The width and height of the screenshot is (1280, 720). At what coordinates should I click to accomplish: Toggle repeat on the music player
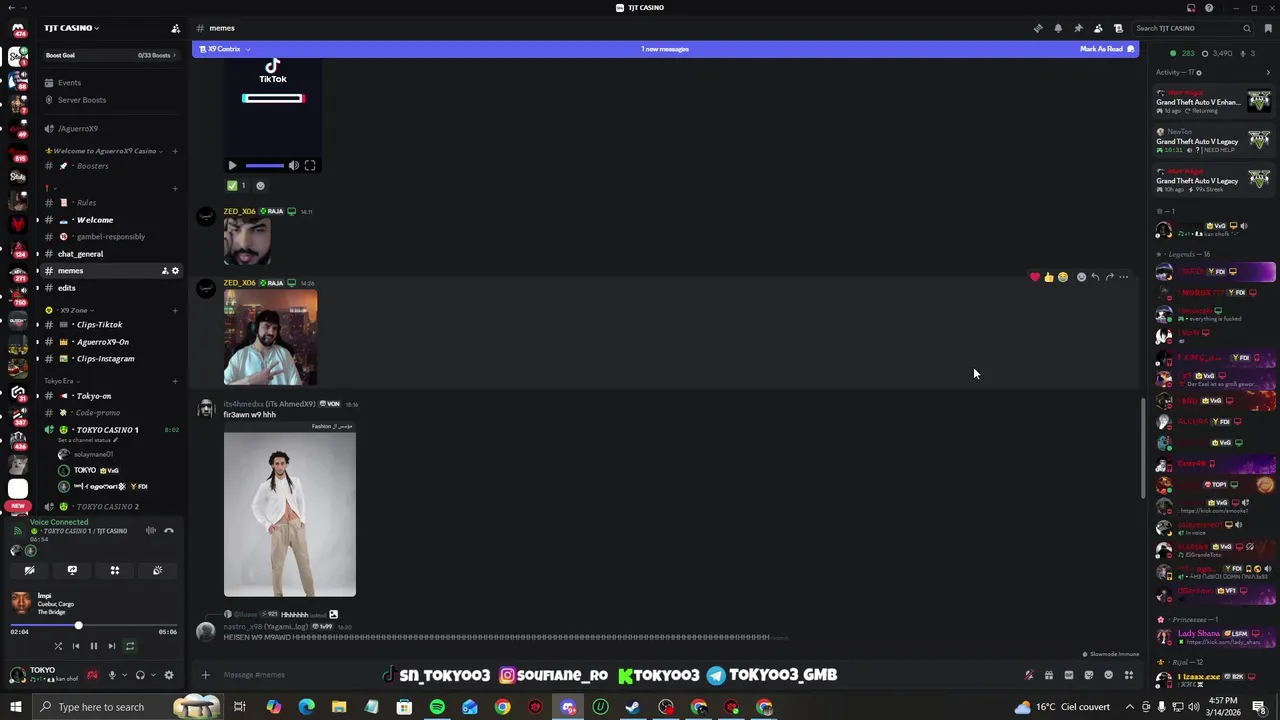click(130, 646)
